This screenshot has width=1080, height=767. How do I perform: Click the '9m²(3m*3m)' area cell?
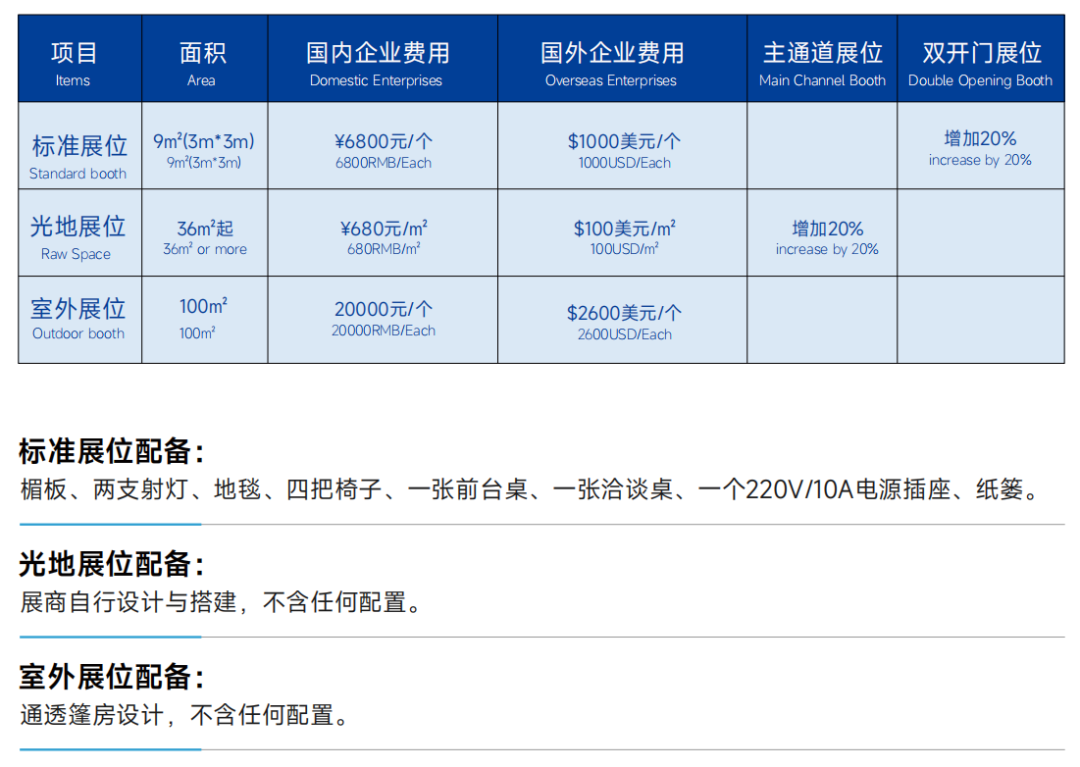click(x=205, y=146)
